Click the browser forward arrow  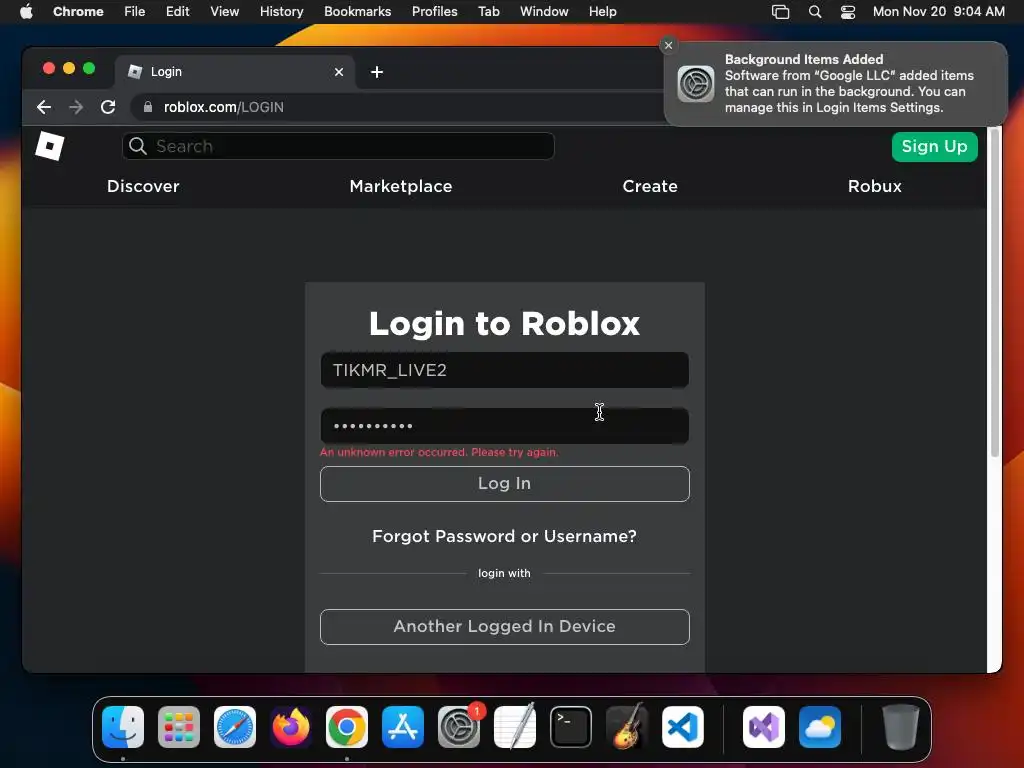pyautogui.click(x=76, y=107)
